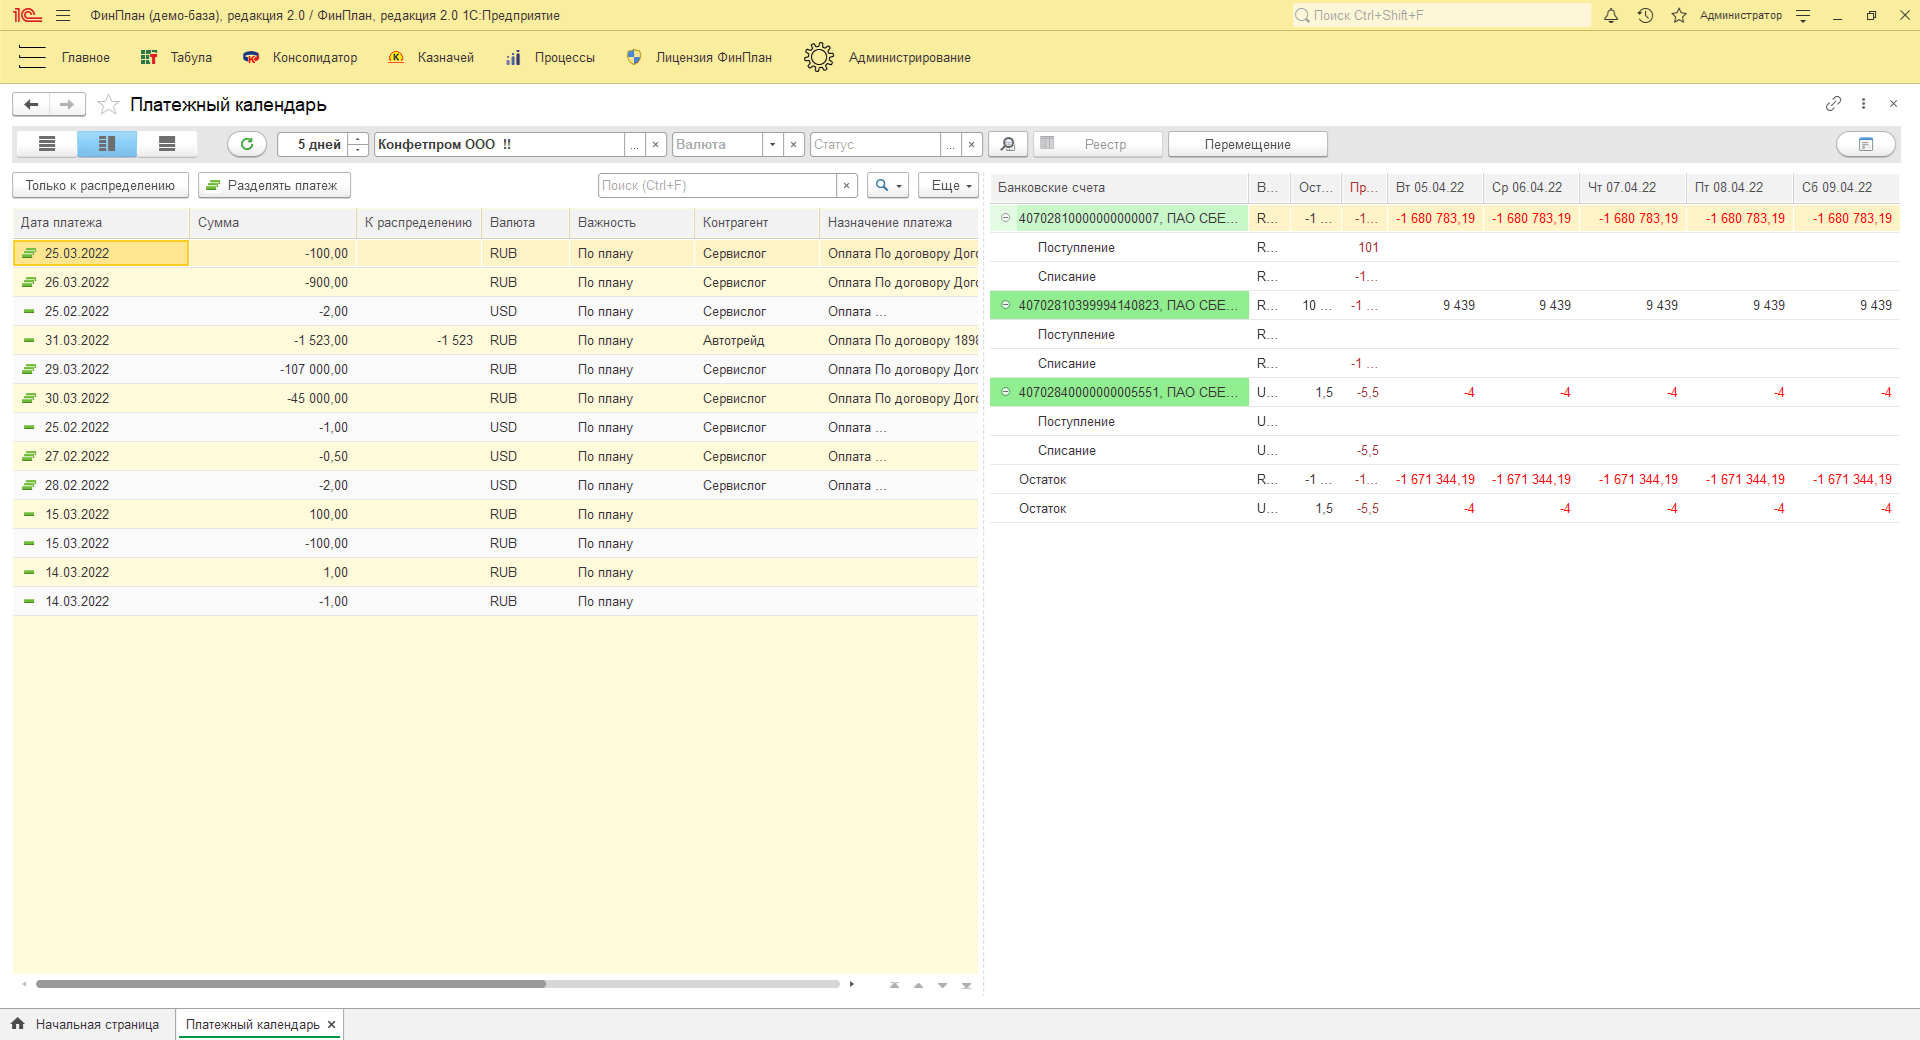Image resolution: width=1920 pixels, height=1040 pixels.
Task: Switch to split two-panel layout view
Action: coord(107,144)
